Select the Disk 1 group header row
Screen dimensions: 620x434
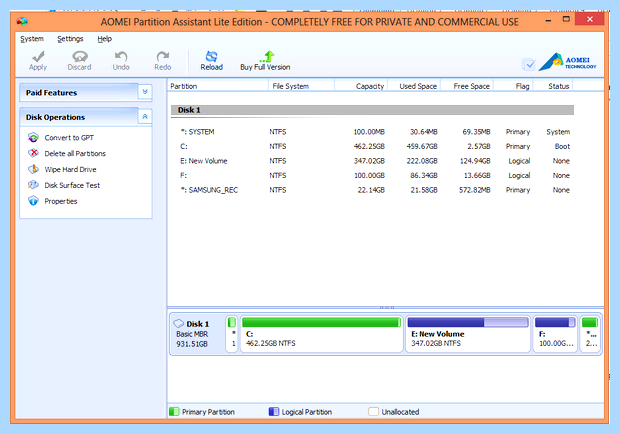[x=372, y=110]
